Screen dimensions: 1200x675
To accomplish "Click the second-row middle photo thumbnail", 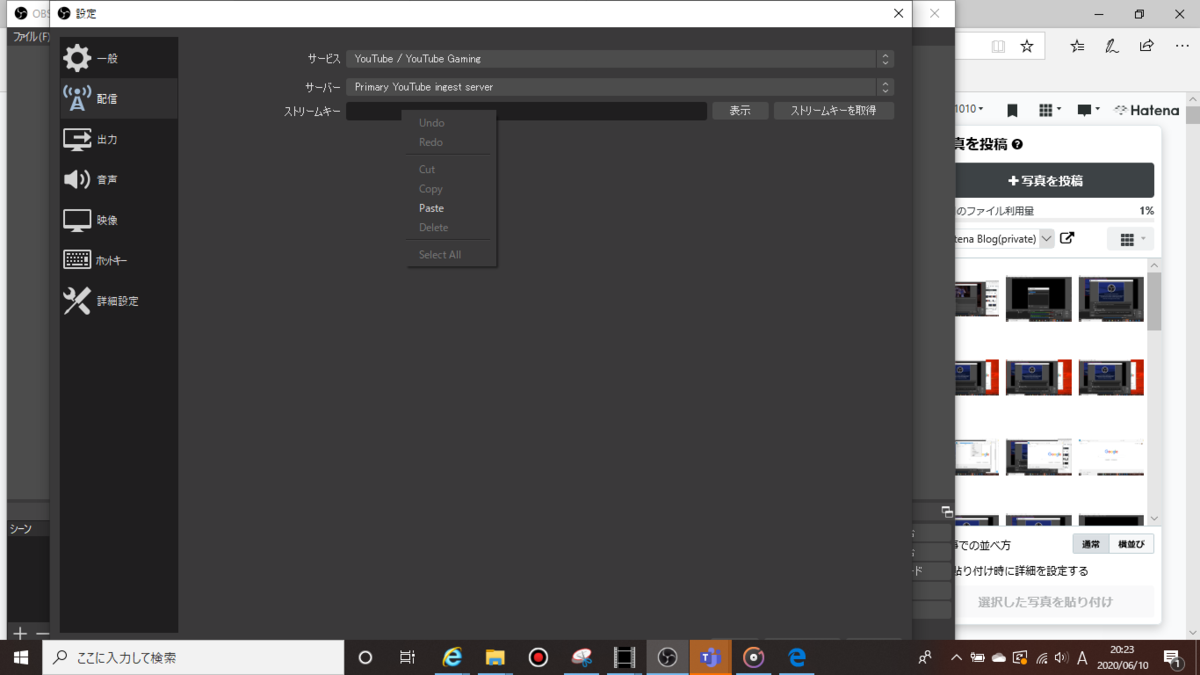I will click(x=1039, y=378).
